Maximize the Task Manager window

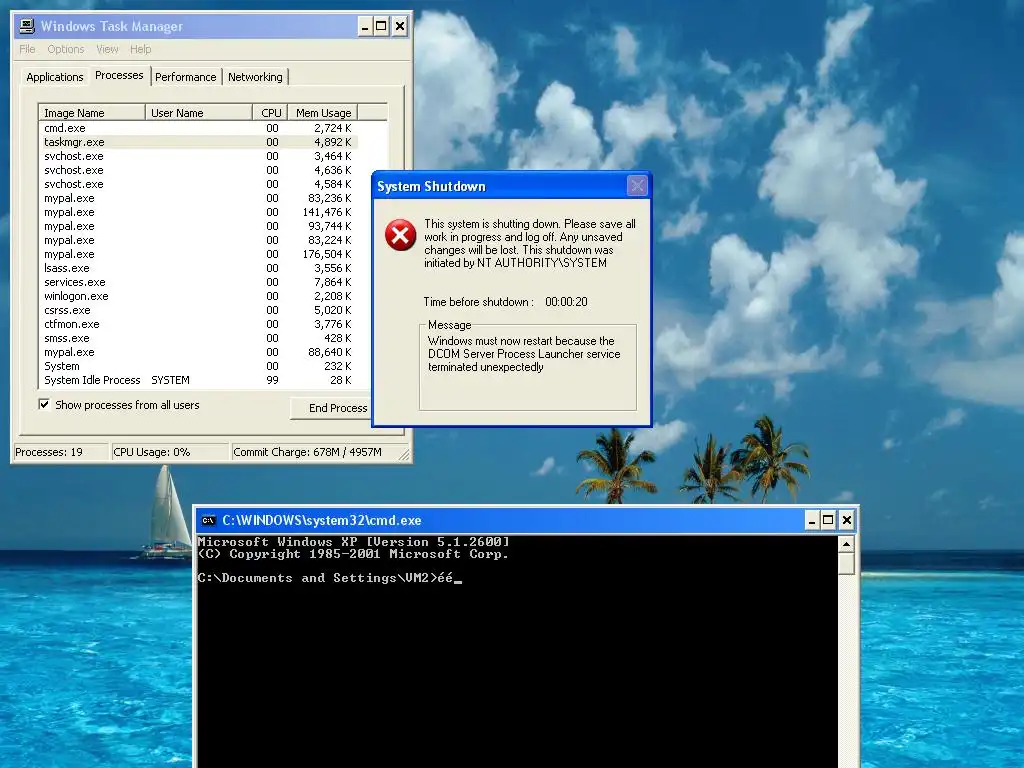click(x=381, y=27)
